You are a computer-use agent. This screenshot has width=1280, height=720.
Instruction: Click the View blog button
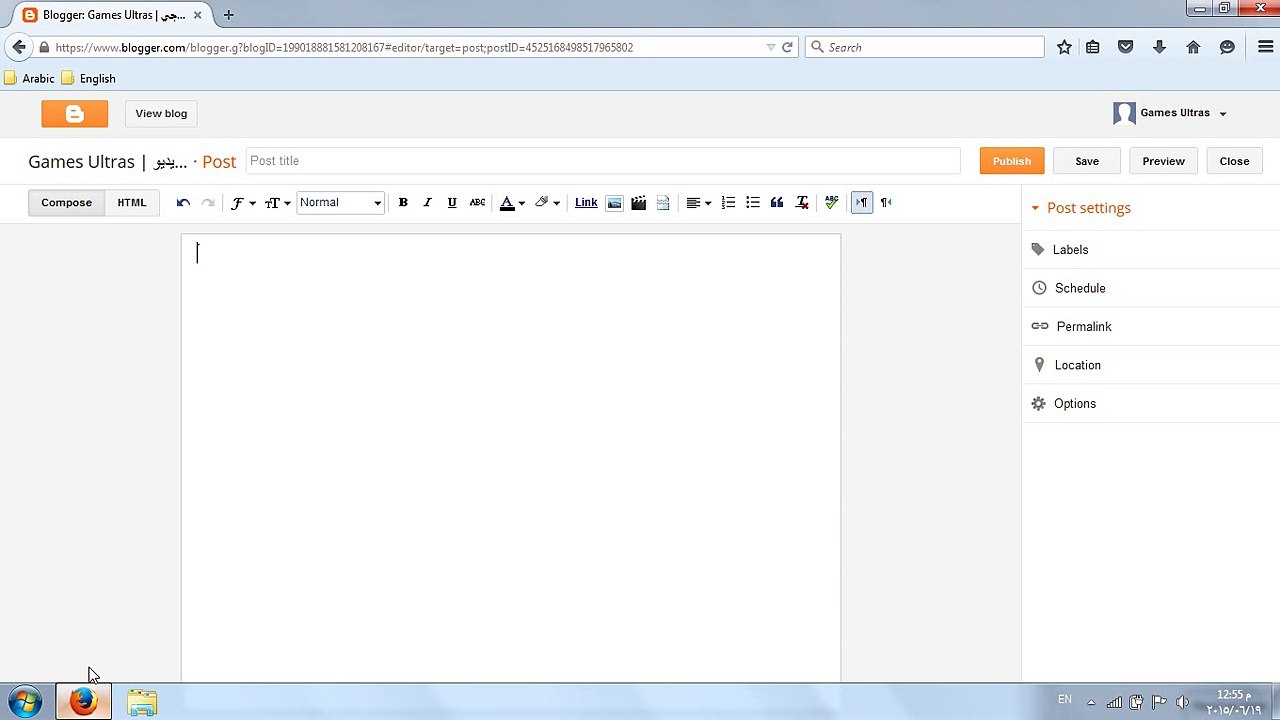click(161, 113)
